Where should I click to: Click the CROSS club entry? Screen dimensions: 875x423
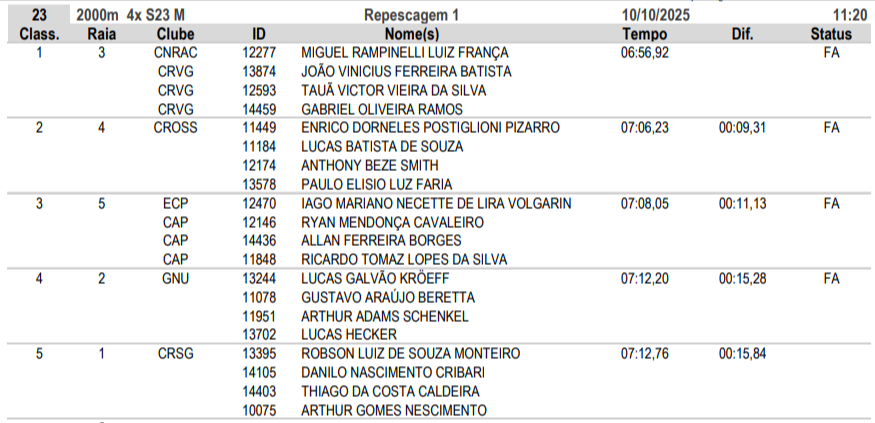(x=175, y=128)
